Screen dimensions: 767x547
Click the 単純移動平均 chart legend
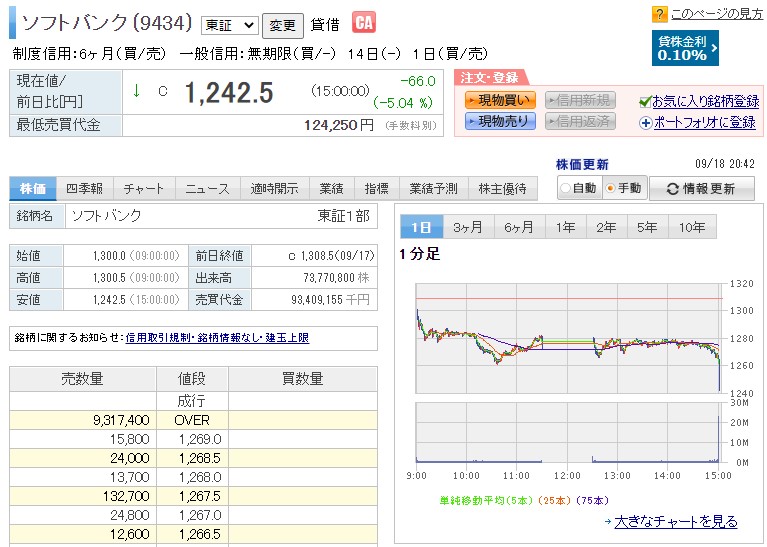(x=524, y=501)
